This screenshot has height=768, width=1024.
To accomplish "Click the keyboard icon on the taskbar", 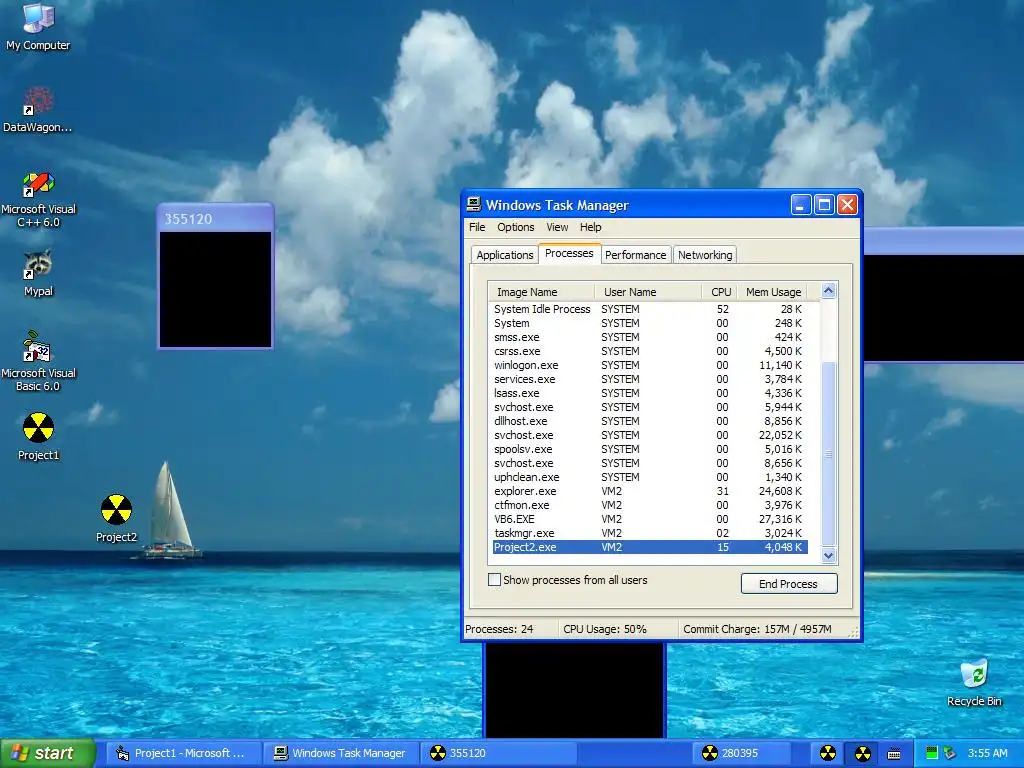I will pos(894,754).
